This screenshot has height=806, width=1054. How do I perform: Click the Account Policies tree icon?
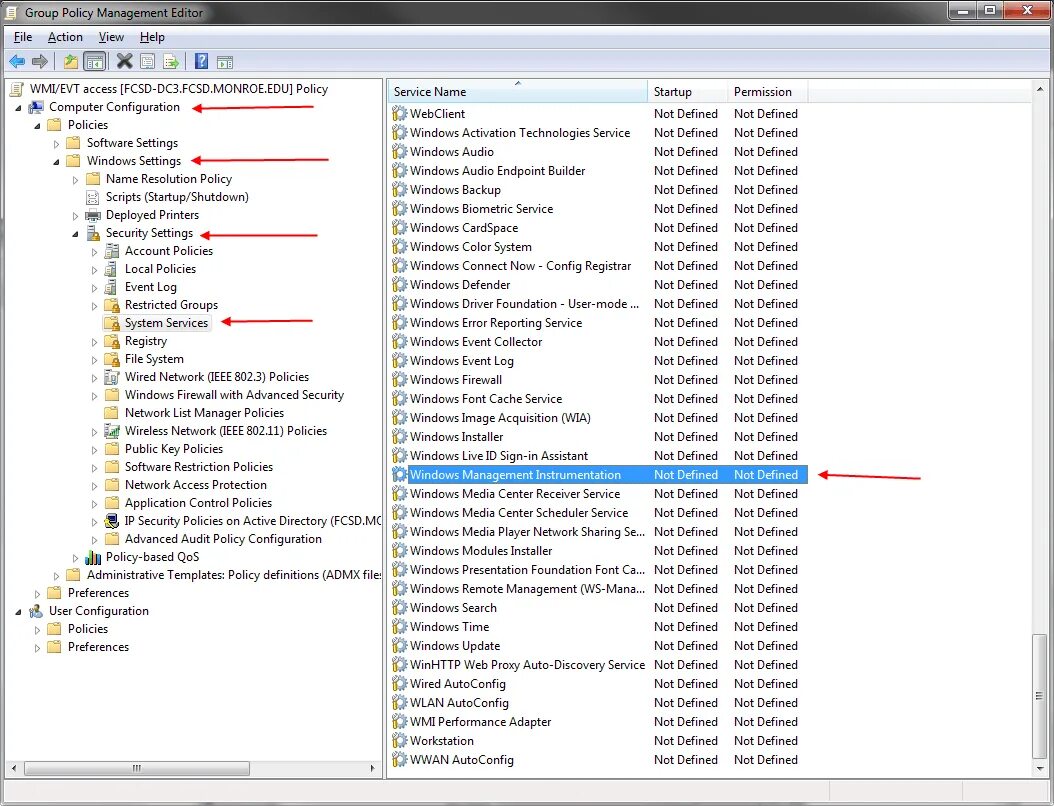coord(112,251)
